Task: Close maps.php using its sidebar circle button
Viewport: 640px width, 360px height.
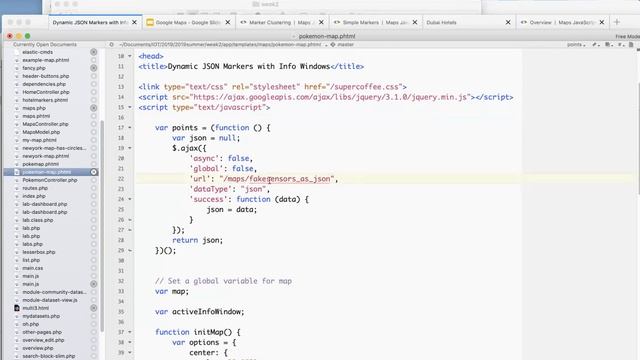Action: coord(93,108)
